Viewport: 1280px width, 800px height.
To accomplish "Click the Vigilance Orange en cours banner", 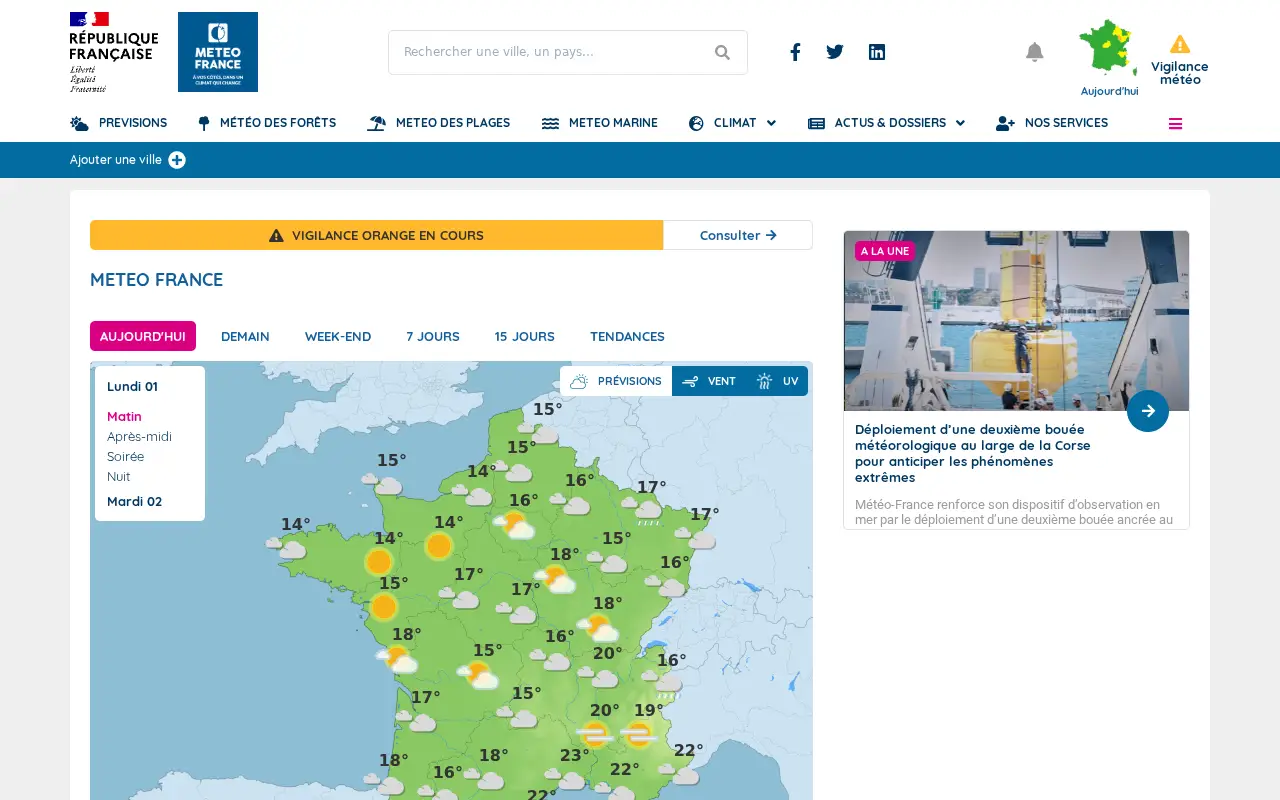I will 376,235.
